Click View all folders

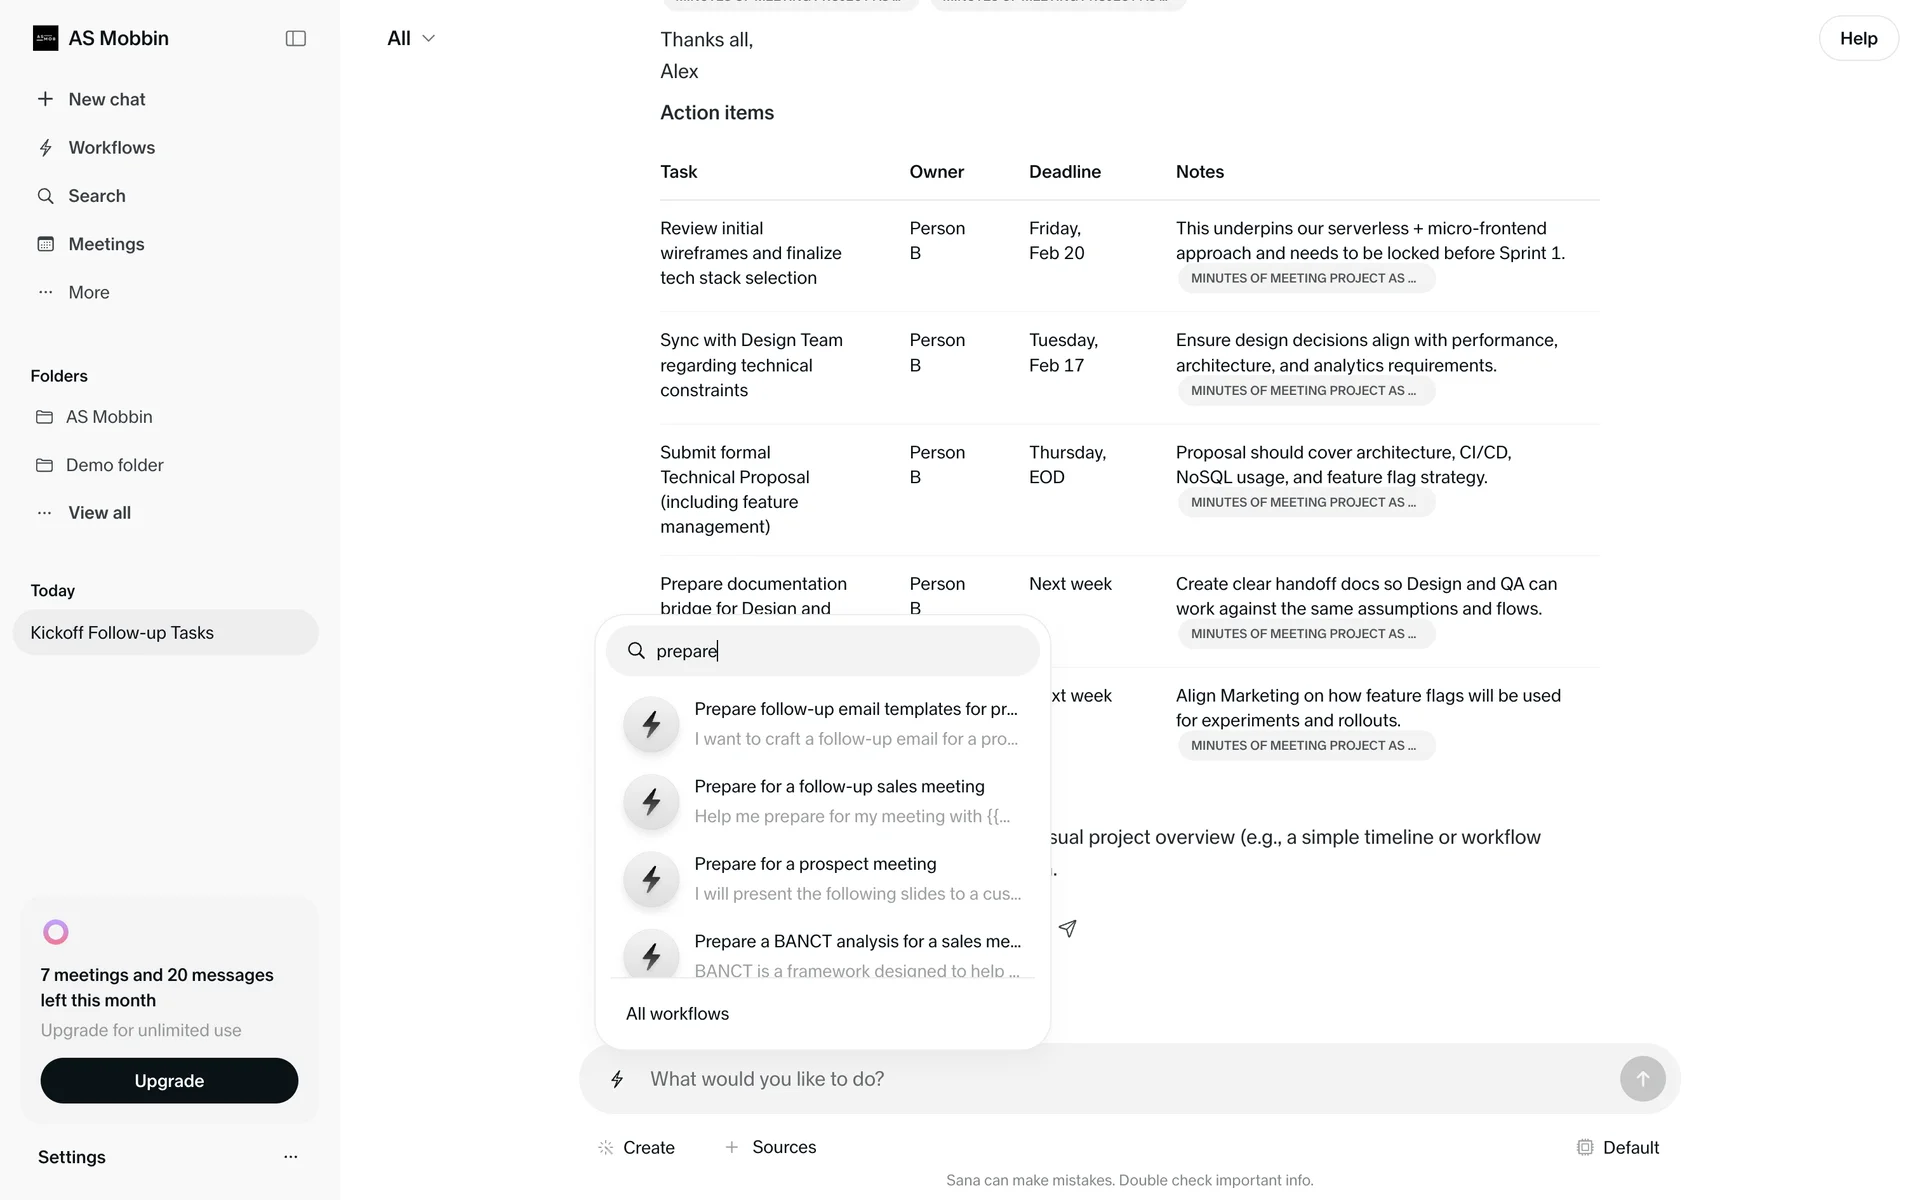point(99,513)
